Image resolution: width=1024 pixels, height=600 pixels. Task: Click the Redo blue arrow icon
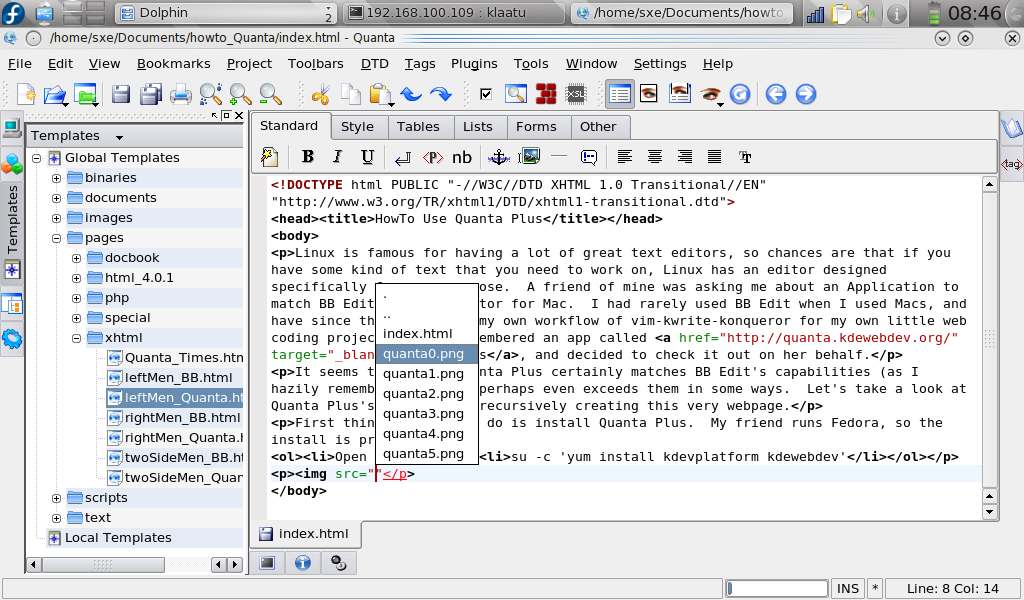[441, 95]
